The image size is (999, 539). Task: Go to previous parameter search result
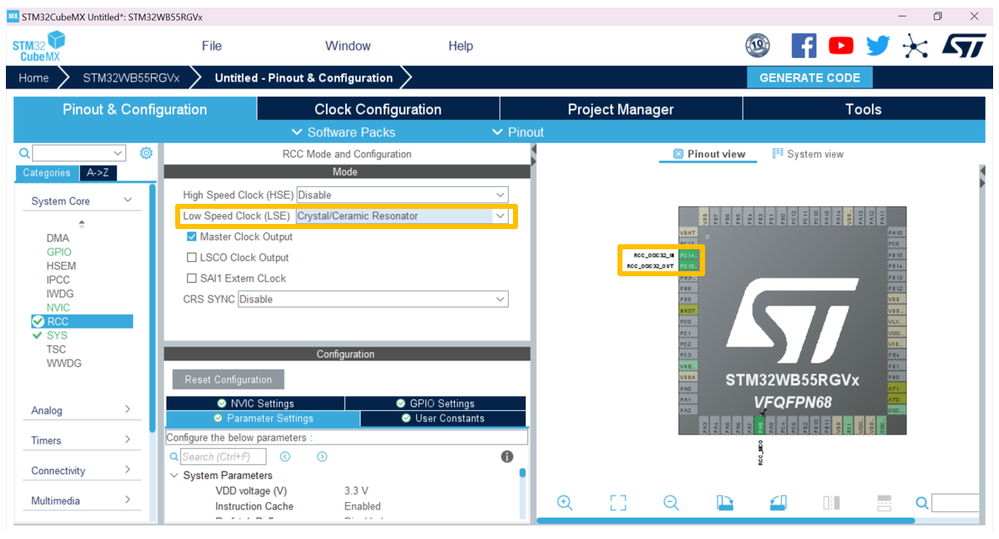[x=285, y=456]
